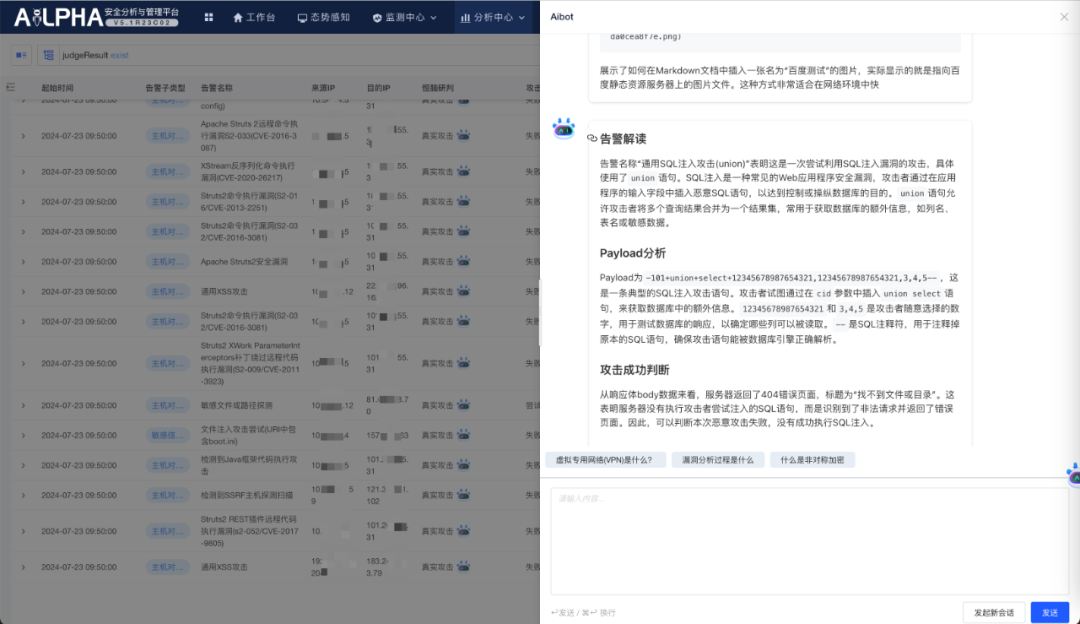Click the floating Aibot icon at panel edge
Screen dimensions: 1080x624
click(1073, 473)
